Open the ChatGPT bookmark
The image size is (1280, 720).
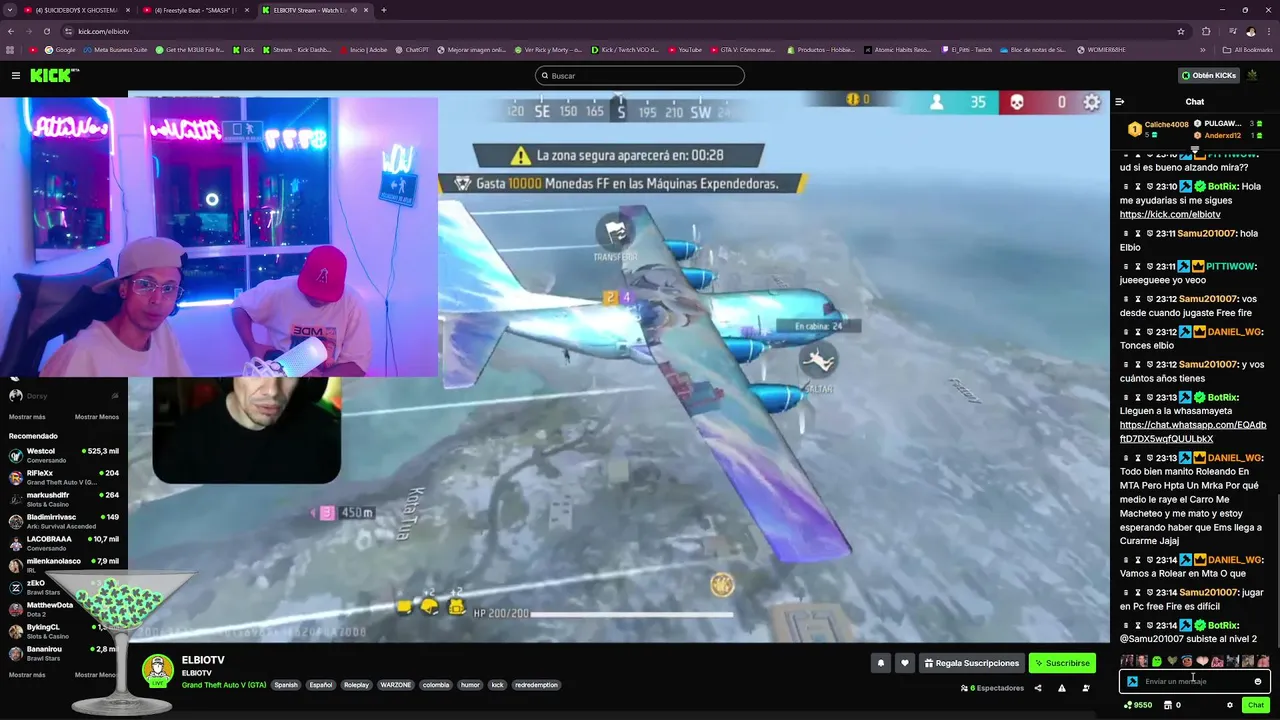tap(412, 49)
